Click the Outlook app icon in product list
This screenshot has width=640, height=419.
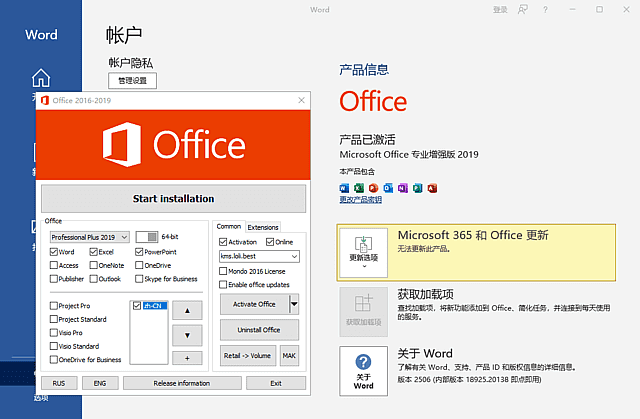(x=388, y=188)
